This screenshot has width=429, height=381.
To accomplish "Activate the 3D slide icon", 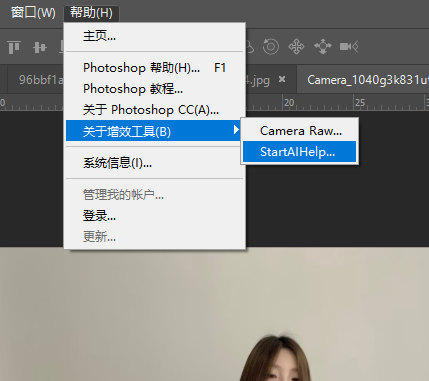I will point(323,46).
